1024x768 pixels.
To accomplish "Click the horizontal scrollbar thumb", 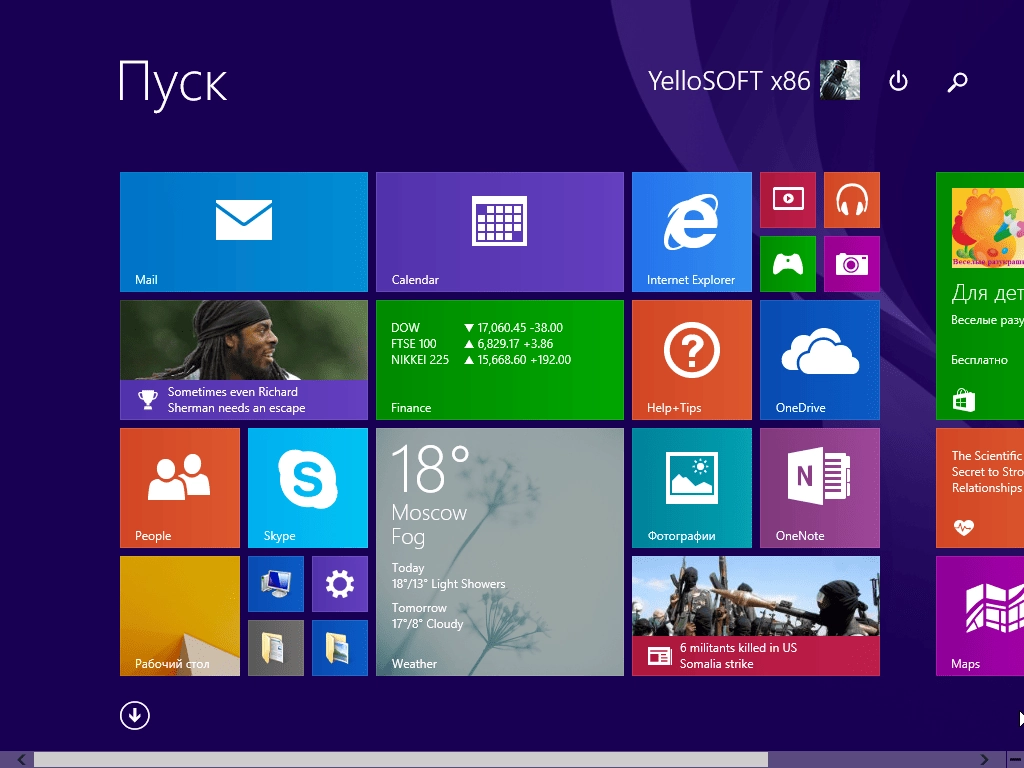I will (401, 760).
